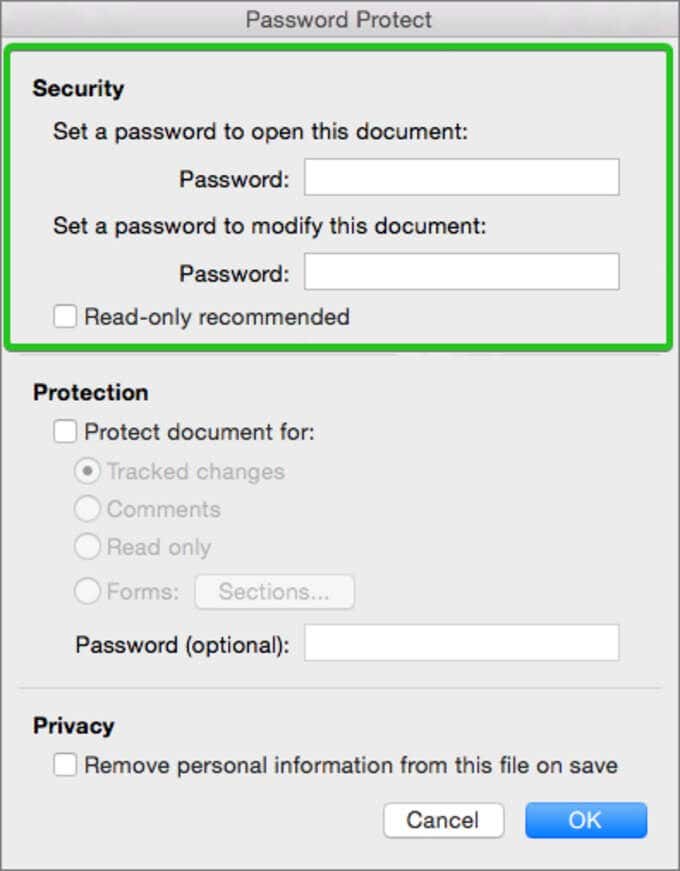Select the Tracked changes radio button
Screen dimensions: 680x871
88,471
